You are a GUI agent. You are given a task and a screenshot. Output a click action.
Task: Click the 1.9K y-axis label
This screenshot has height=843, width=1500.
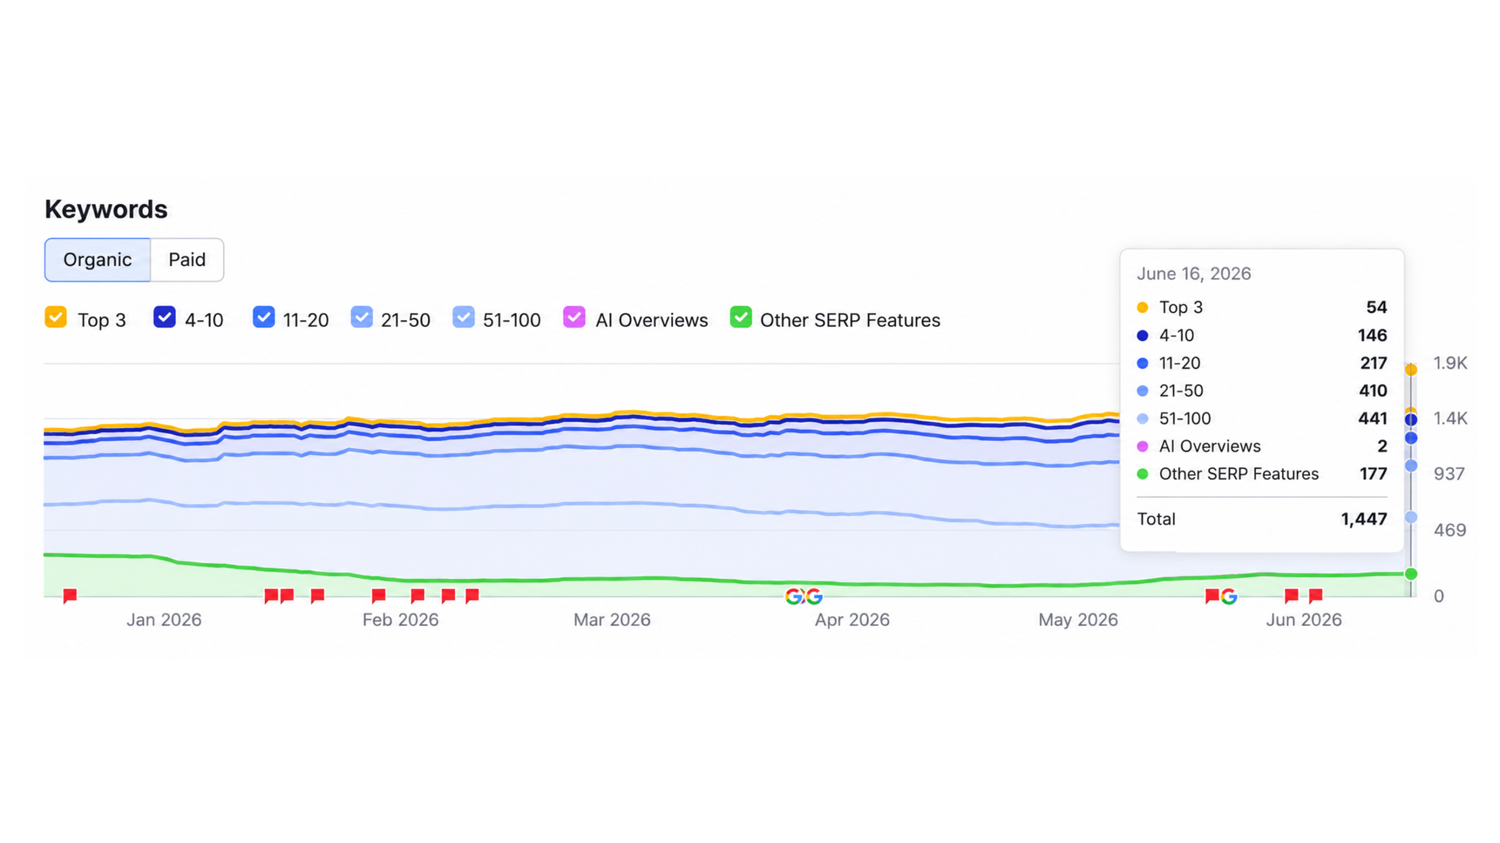point(1450,363)
